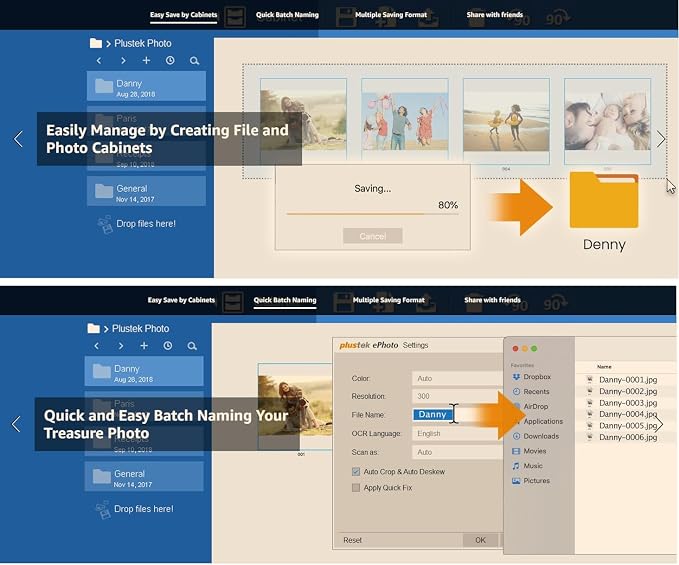This screenshot has width=679, height=565.
Task: Select the family with balloons photo thumbnail
Action: (405, 122)
